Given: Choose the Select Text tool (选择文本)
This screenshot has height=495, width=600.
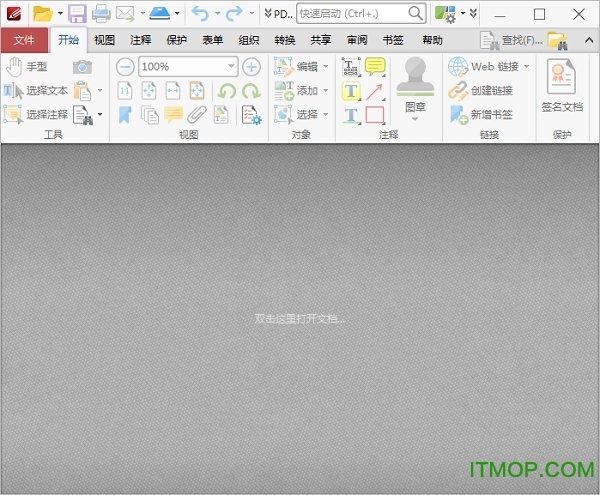Looking at the screenshot, I should [36, 91].
